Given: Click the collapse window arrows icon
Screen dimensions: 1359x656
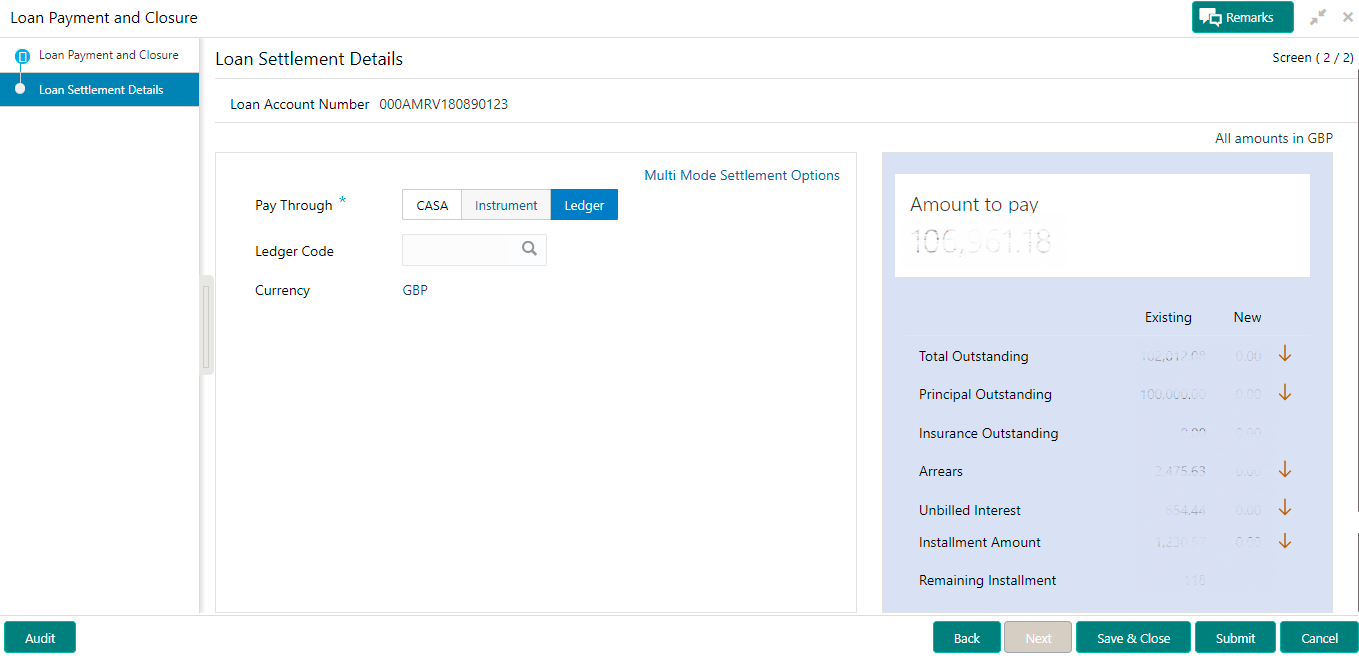Looking at the screenshot, I should pos(1318,17).
